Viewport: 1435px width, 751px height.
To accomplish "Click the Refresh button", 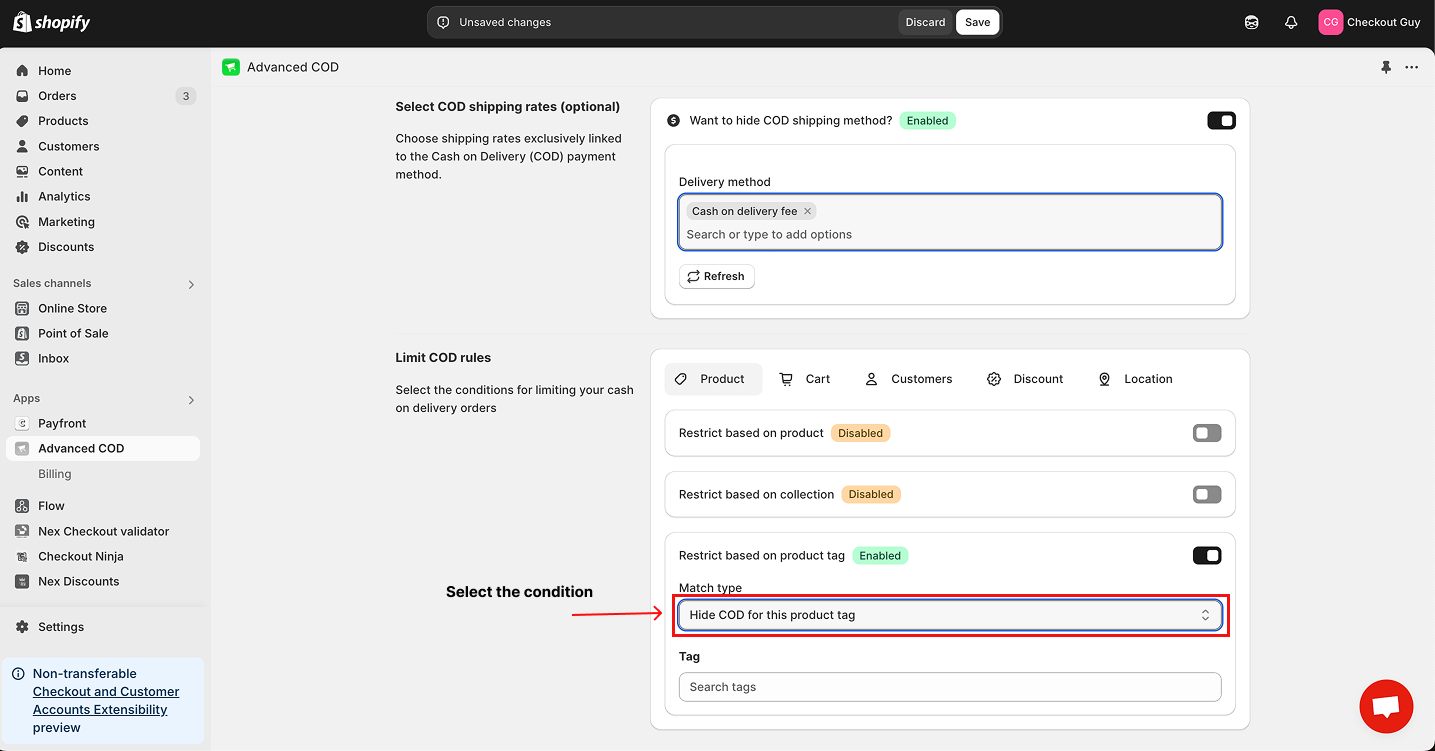I will click(x=716, y=277).
